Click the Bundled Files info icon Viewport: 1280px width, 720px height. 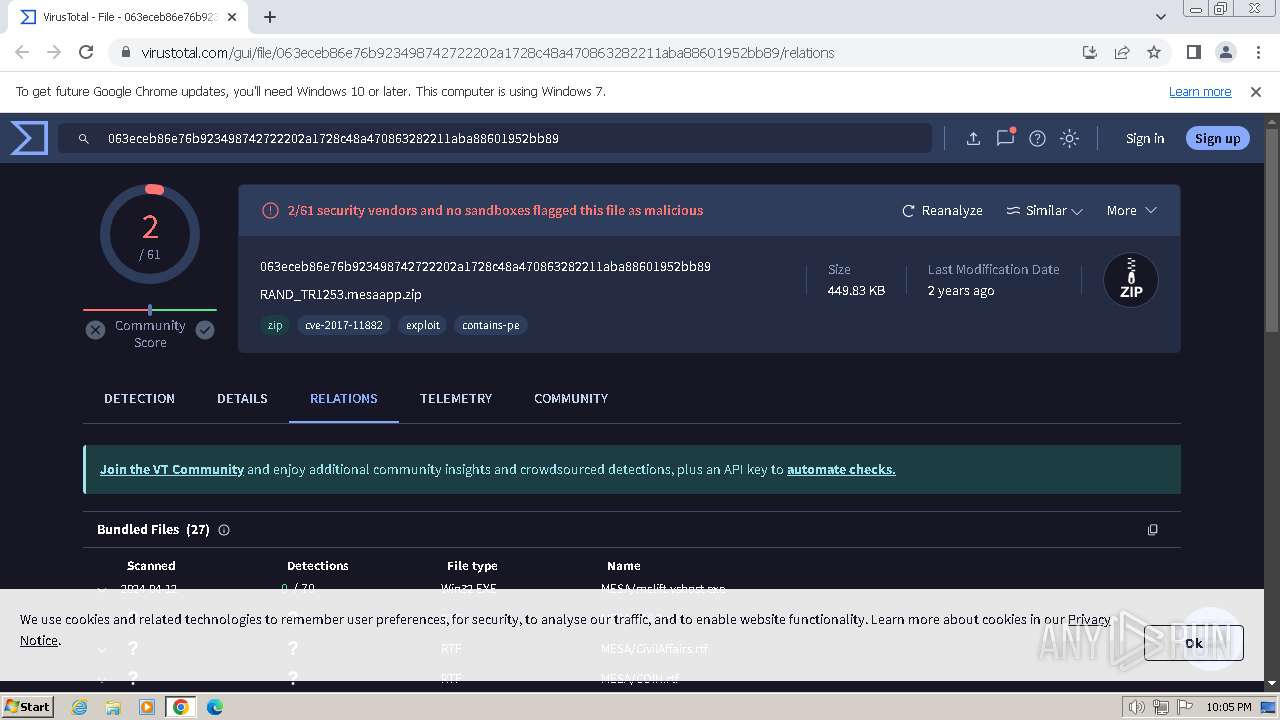pyautogui.click(x=224, y=530)
